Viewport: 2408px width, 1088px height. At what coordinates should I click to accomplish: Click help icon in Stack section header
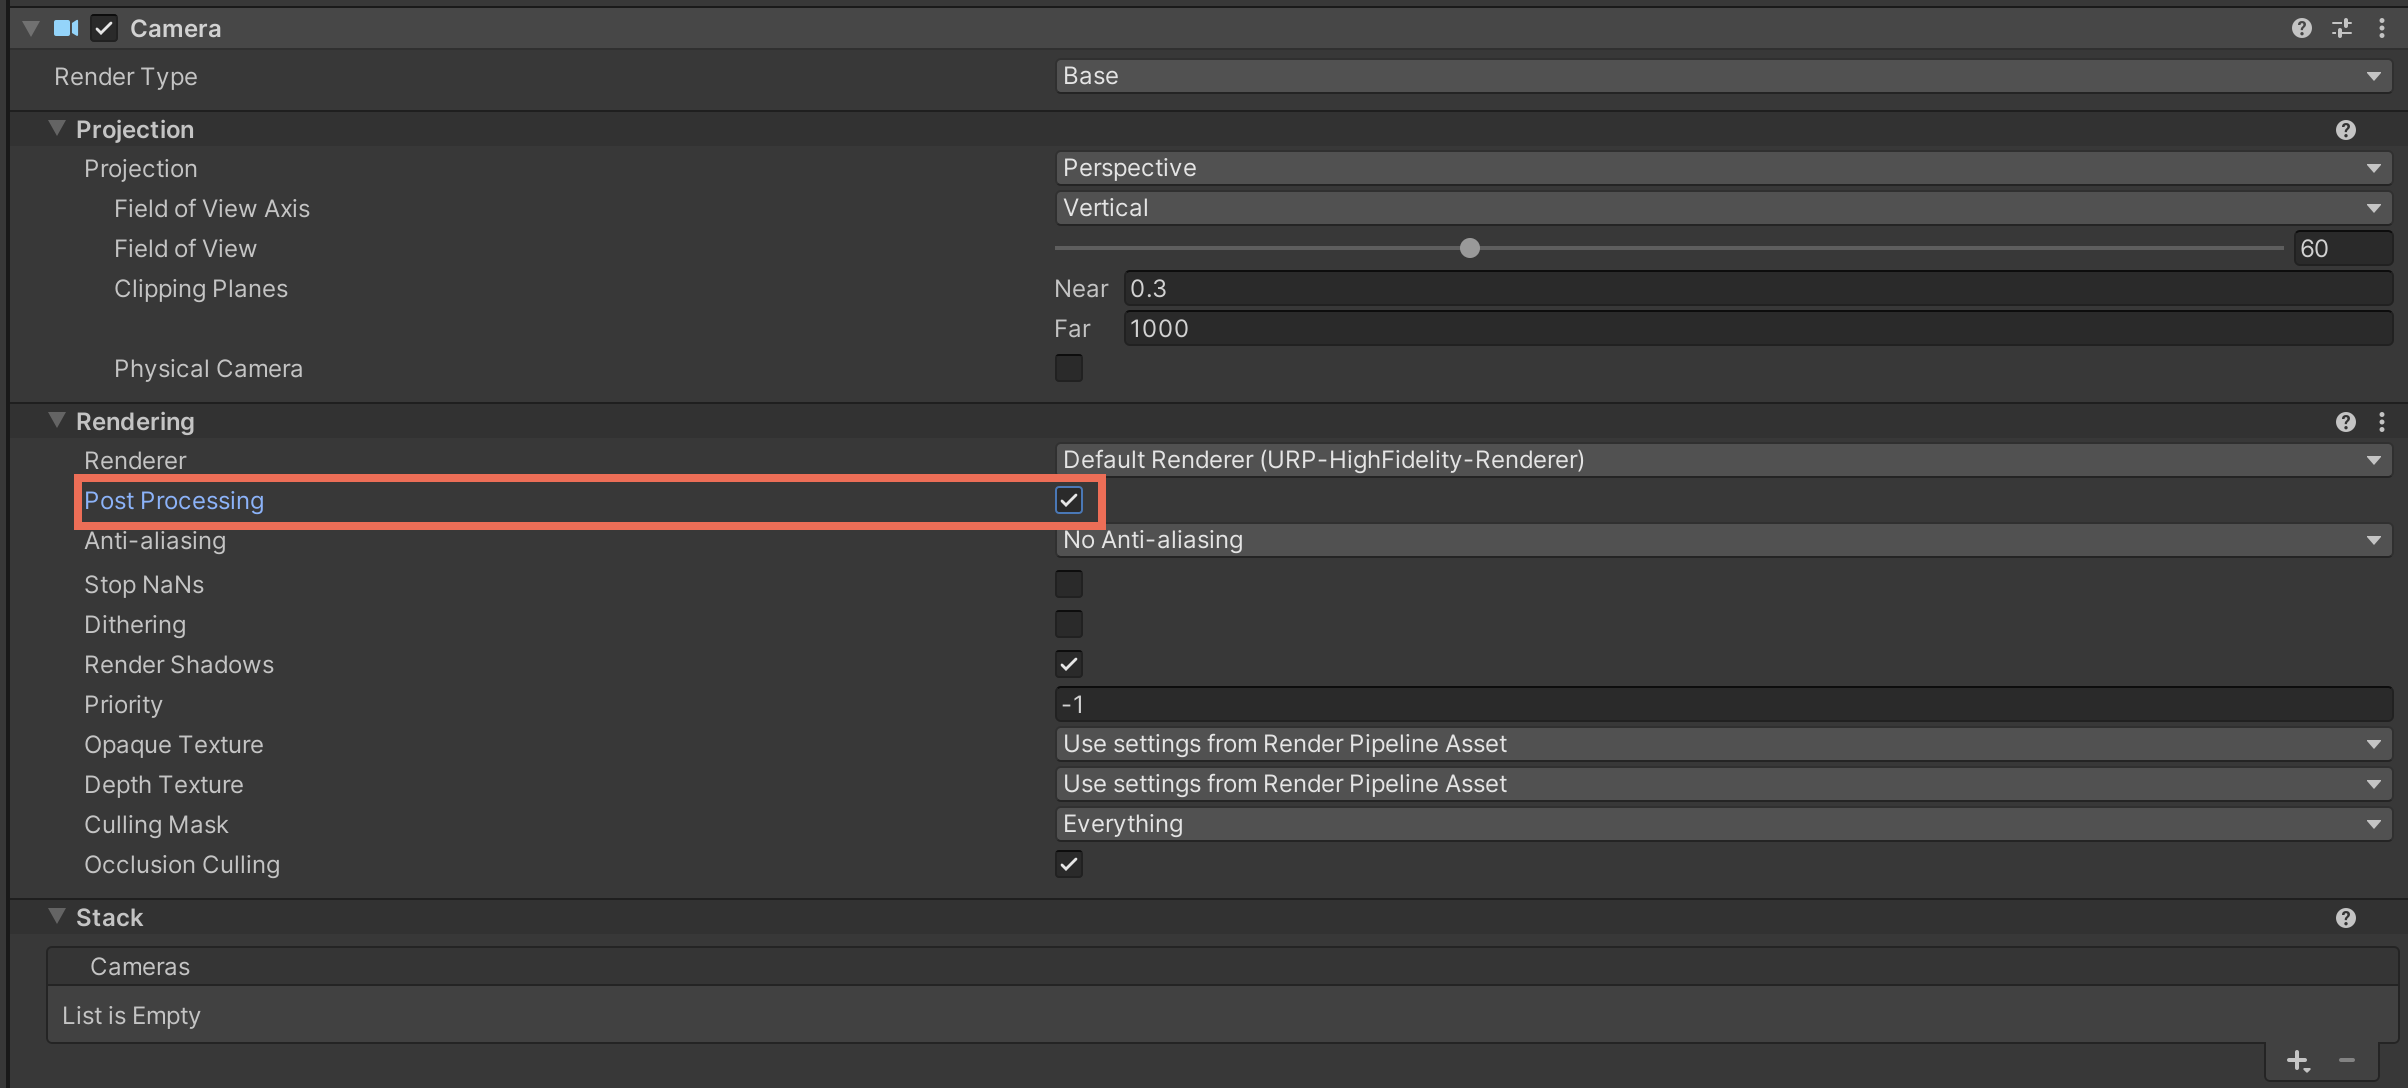coord(2345,918)
